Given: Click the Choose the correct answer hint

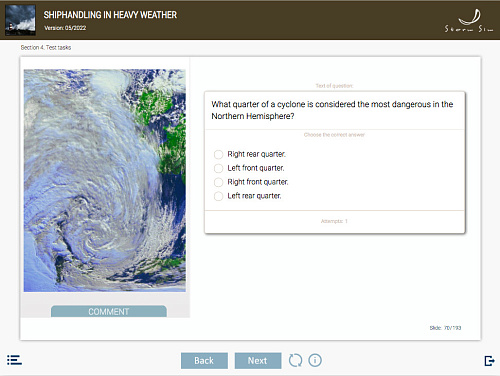Looking at the screenshot, I should tap(334, 135).
